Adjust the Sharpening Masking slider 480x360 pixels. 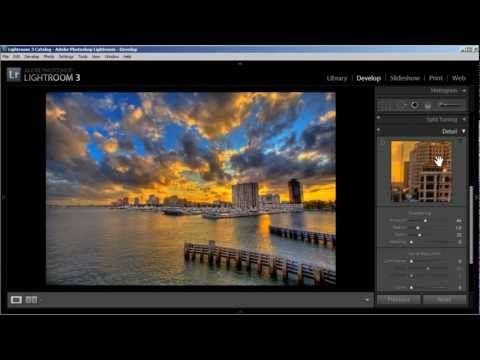411,242
